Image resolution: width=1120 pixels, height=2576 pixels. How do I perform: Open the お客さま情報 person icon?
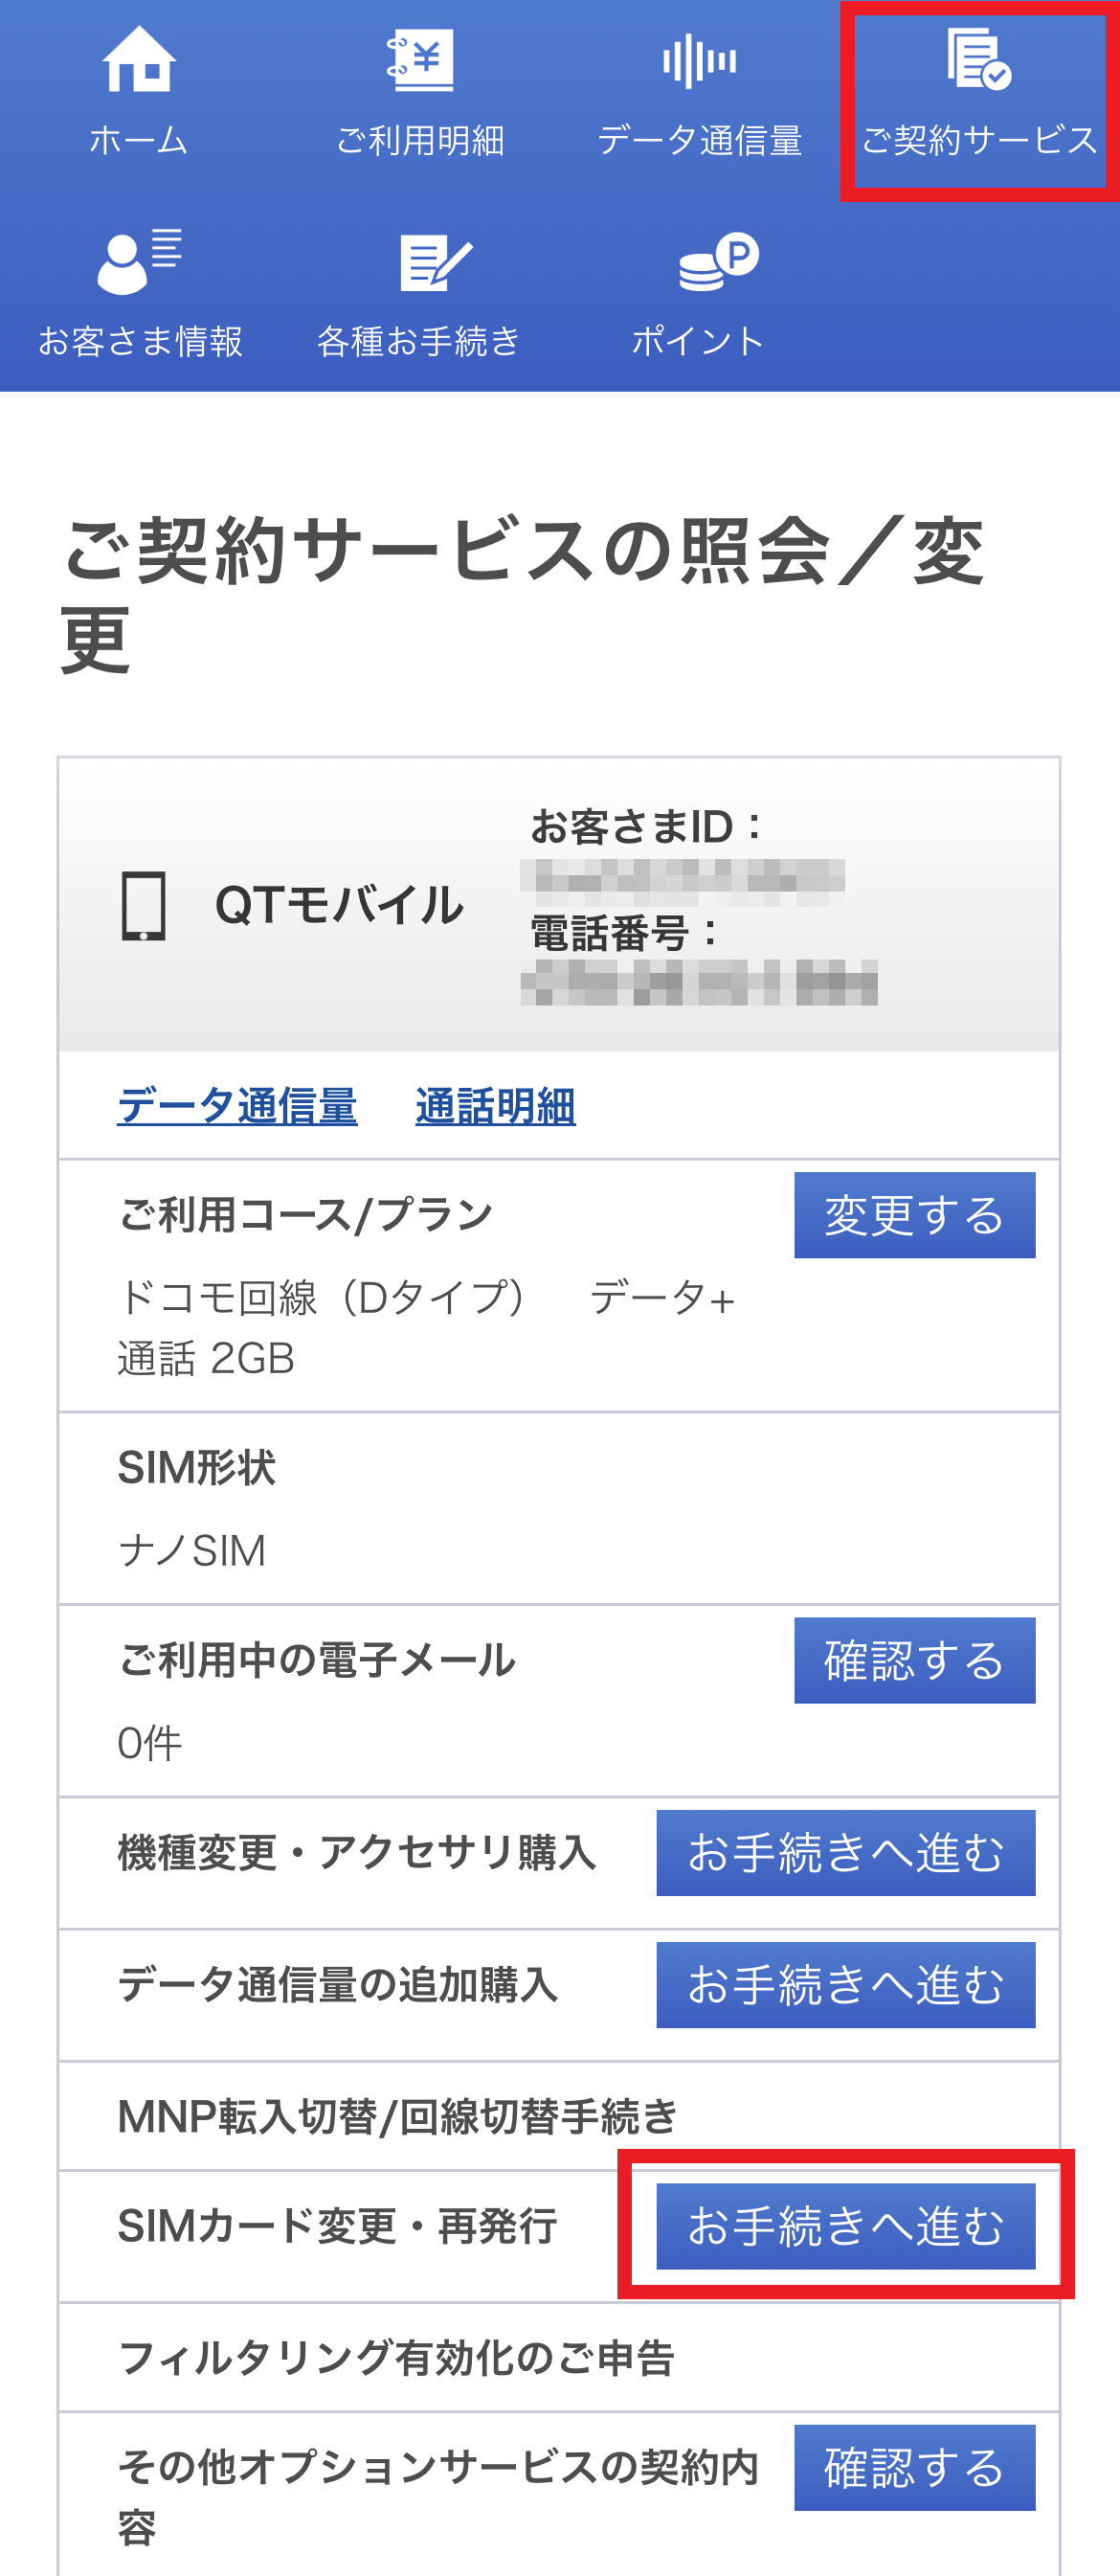coord(139,261)
